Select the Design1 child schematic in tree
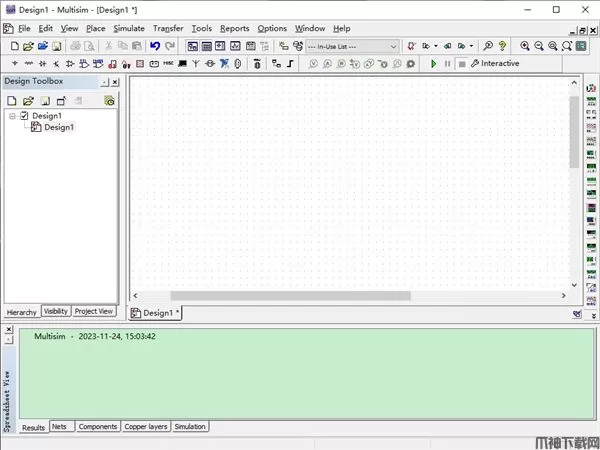 59,127
